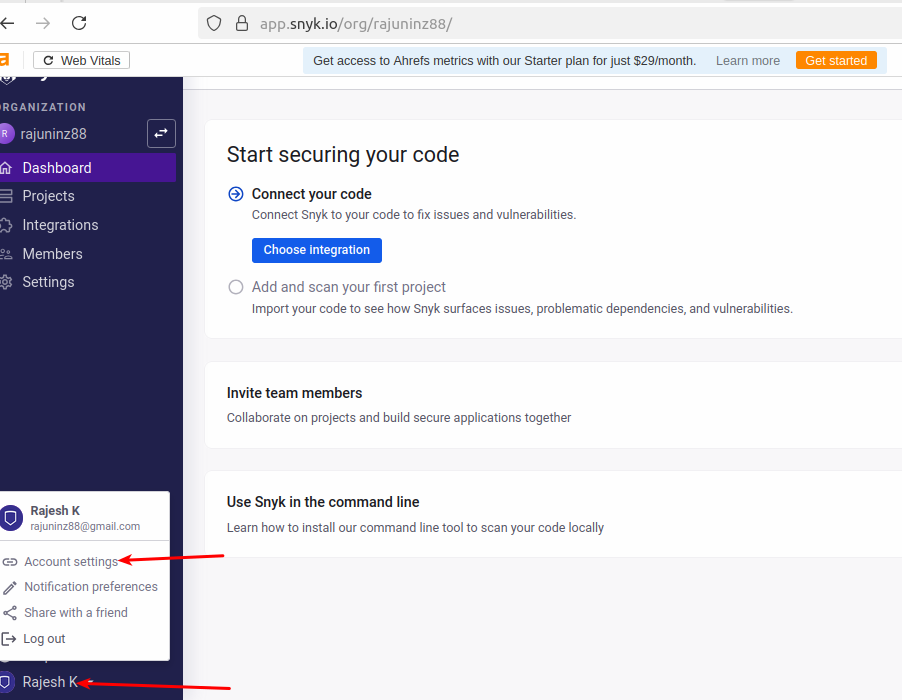Click Rajesh K avatar in popup
902x700 pixels.
point(10,518)
